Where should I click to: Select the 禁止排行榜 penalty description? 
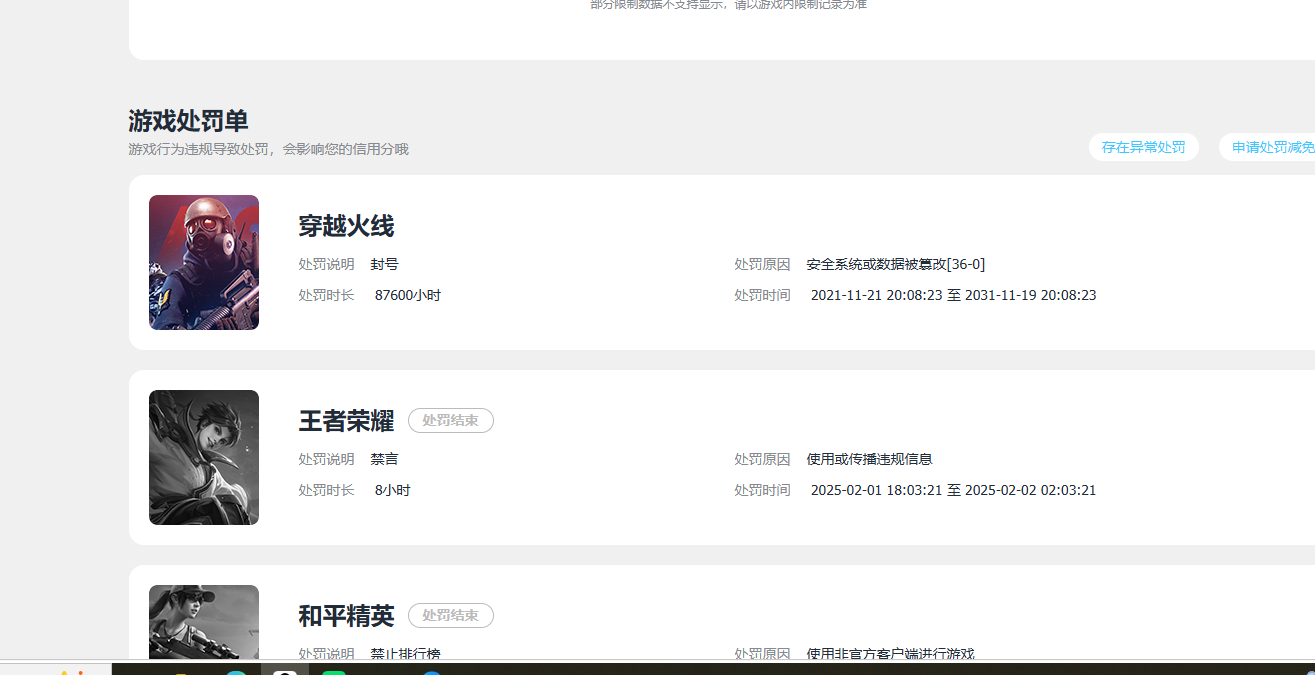(x=405, y=654)
